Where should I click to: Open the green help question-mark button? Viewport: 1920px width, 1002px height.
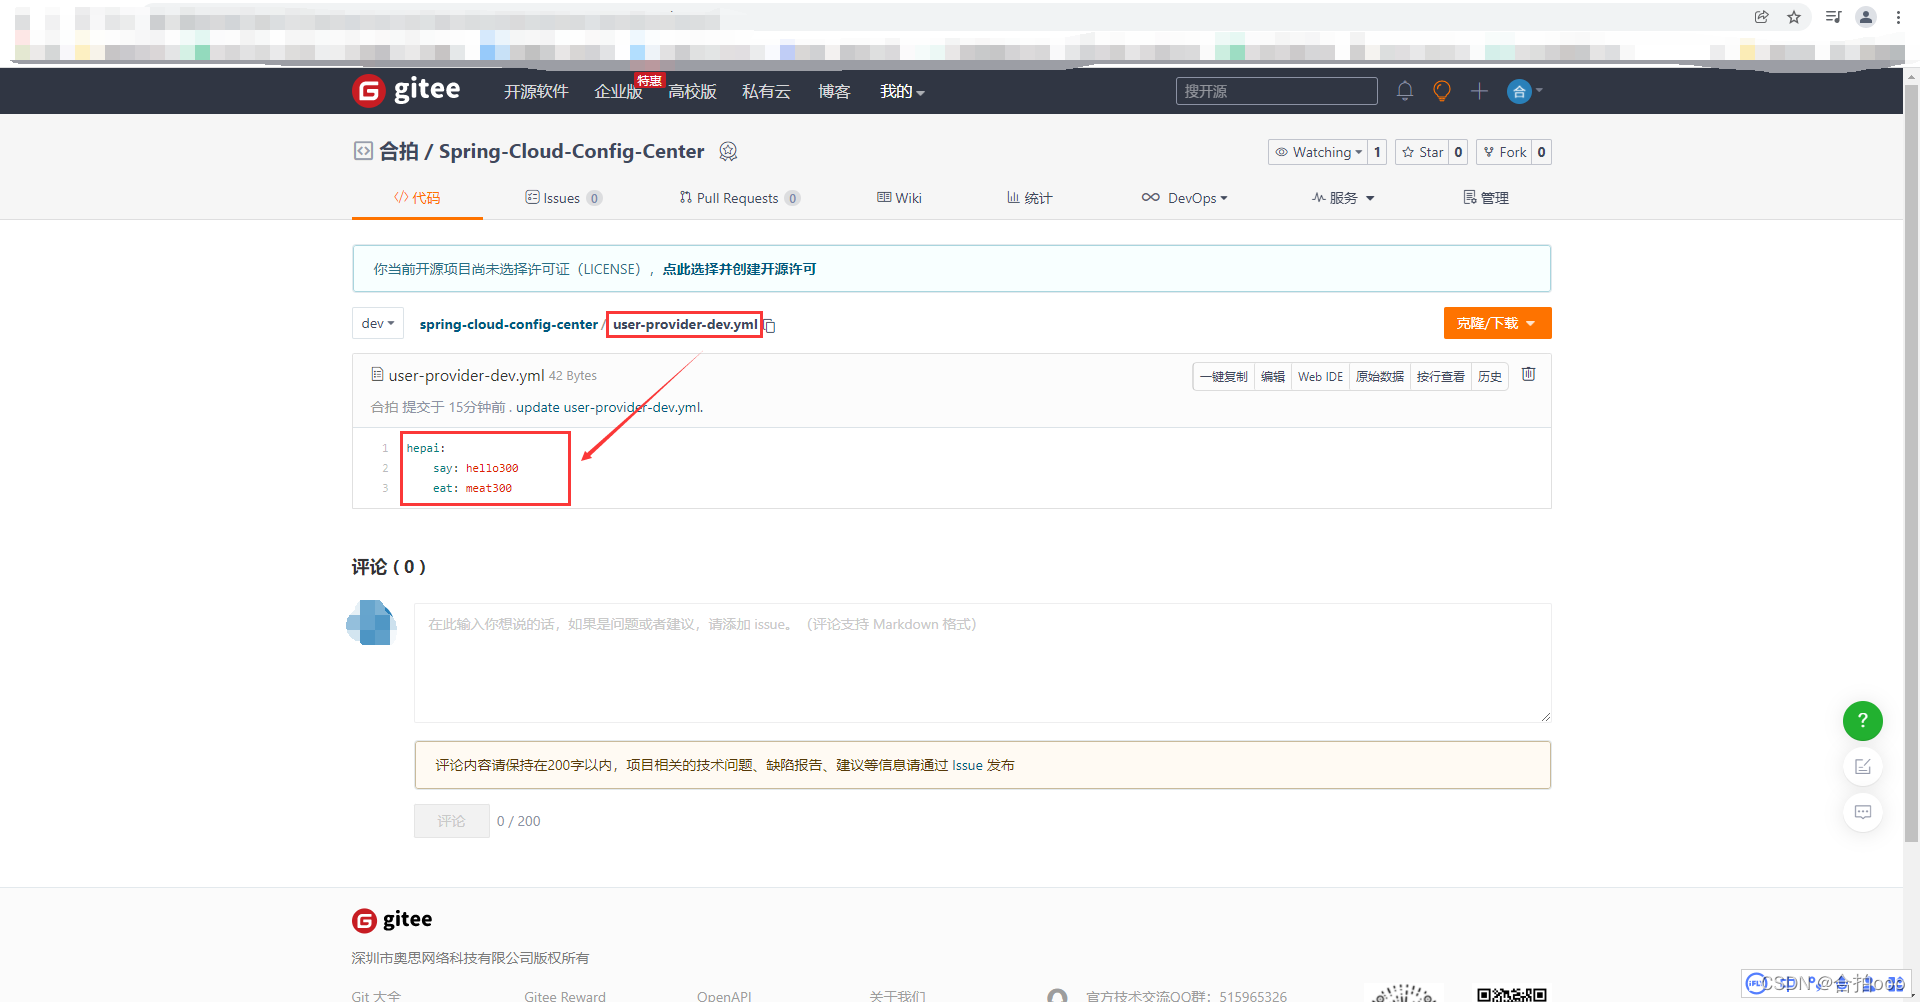tap(1862, 720)
